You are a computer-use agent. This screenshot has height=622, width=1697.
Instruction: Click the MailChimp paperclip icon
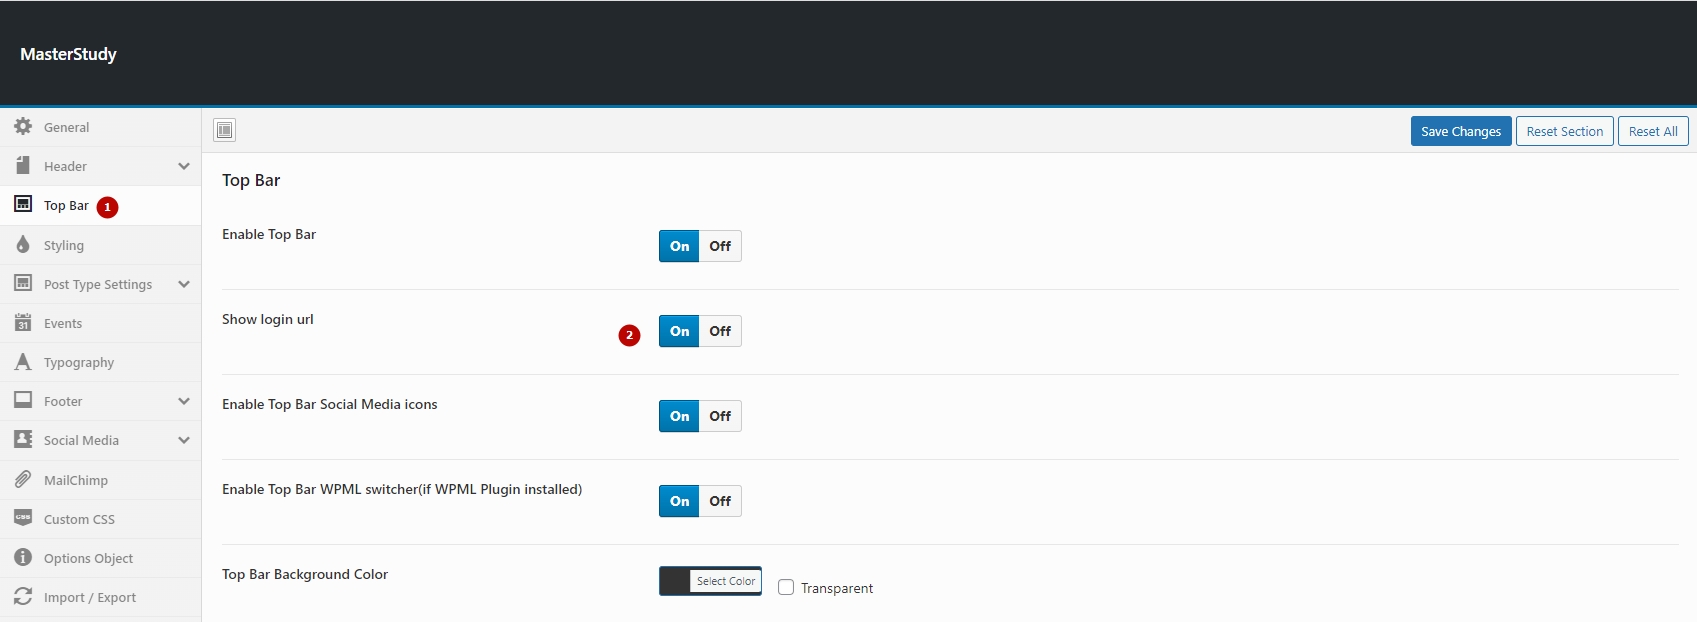[23, 480]
